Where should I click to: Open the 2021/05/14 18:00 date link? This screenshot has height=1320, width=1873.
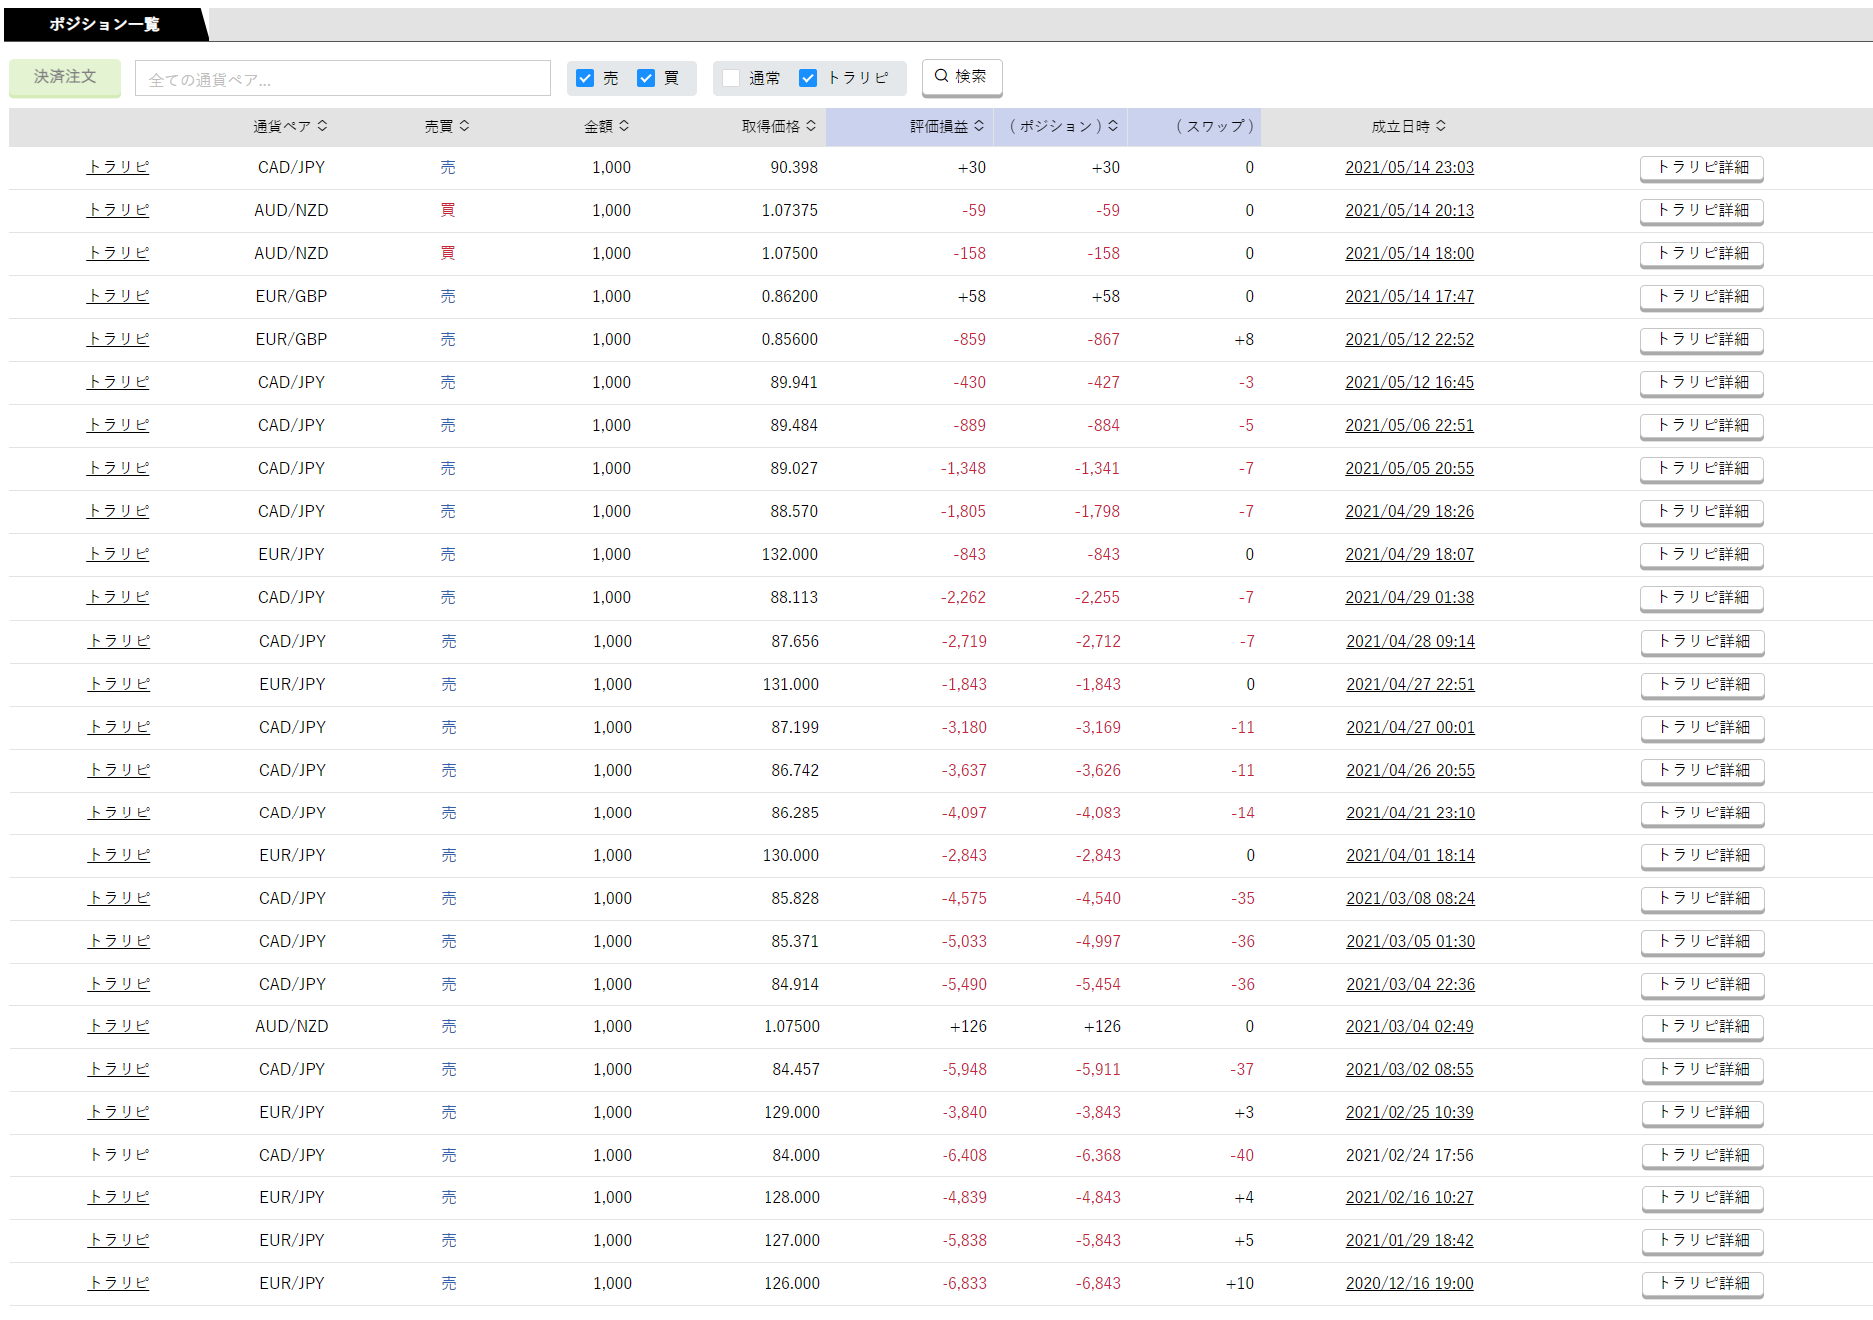click(x=1409, y=254)
